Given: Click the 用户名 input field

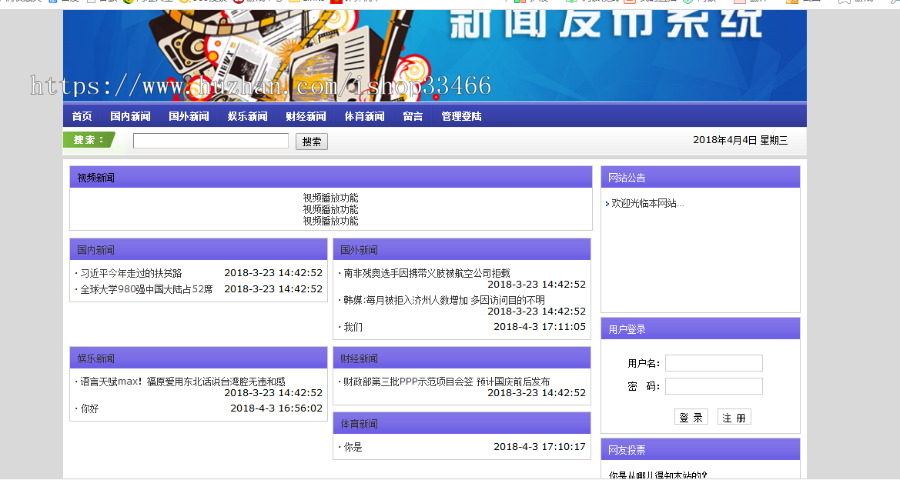Looking at the screenshot, I should pyautogui.click(x=714, y=363).
